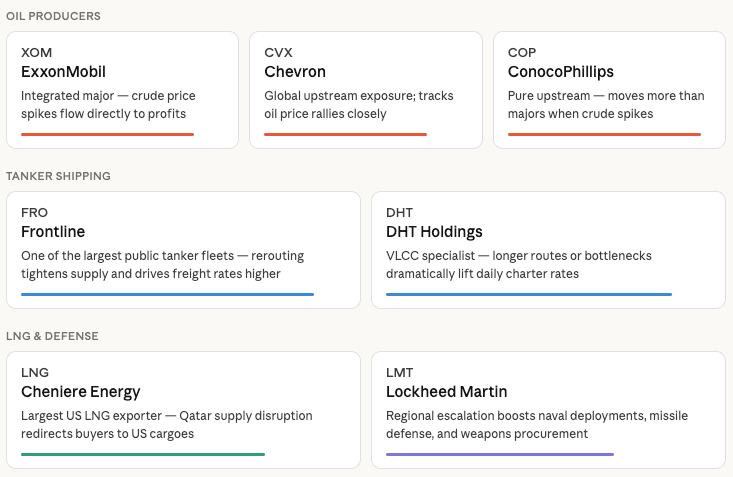Click the red bar under Chevron

point(345,134)
